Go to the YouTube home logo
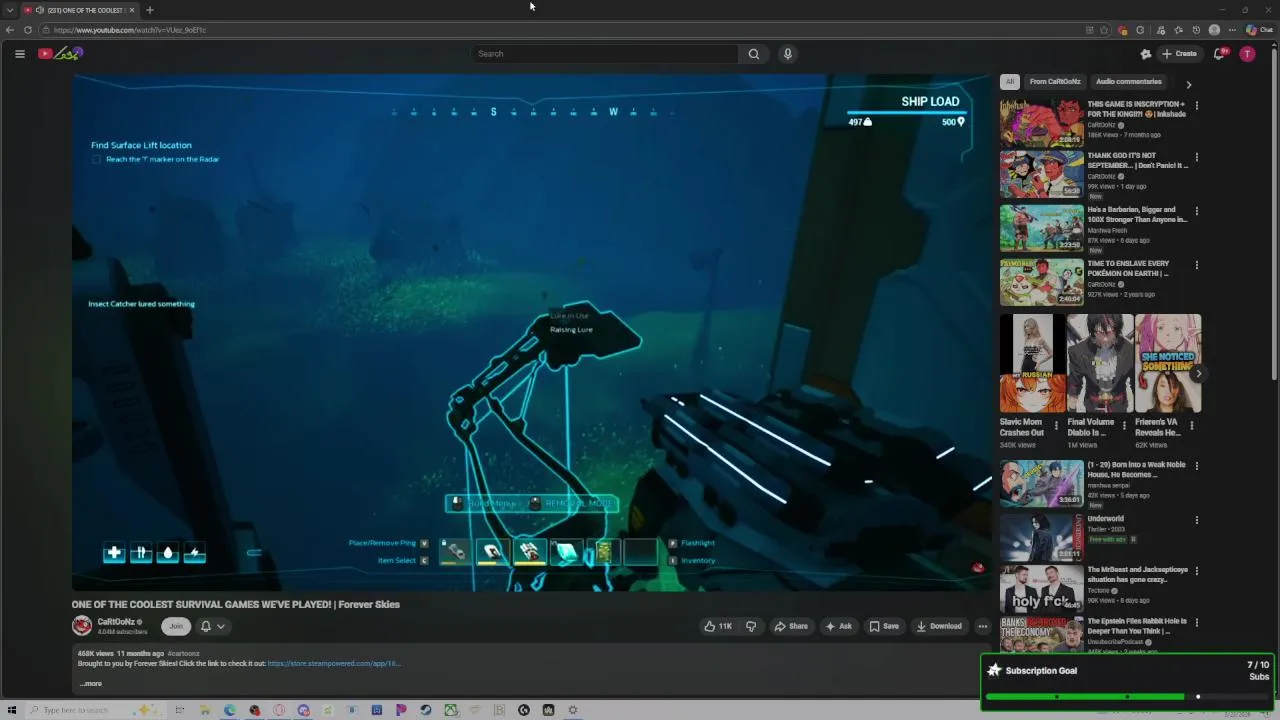 pos(60,54)
